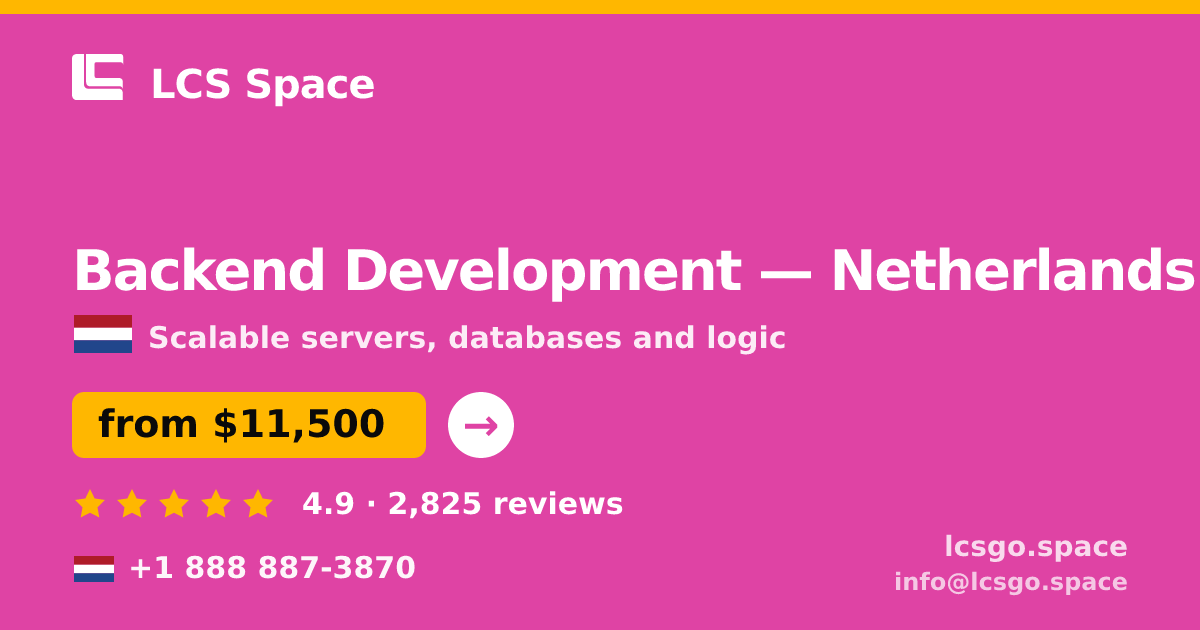Click the phone number +1 888 887-3870

pyautogui.click(x=272, y=568)
